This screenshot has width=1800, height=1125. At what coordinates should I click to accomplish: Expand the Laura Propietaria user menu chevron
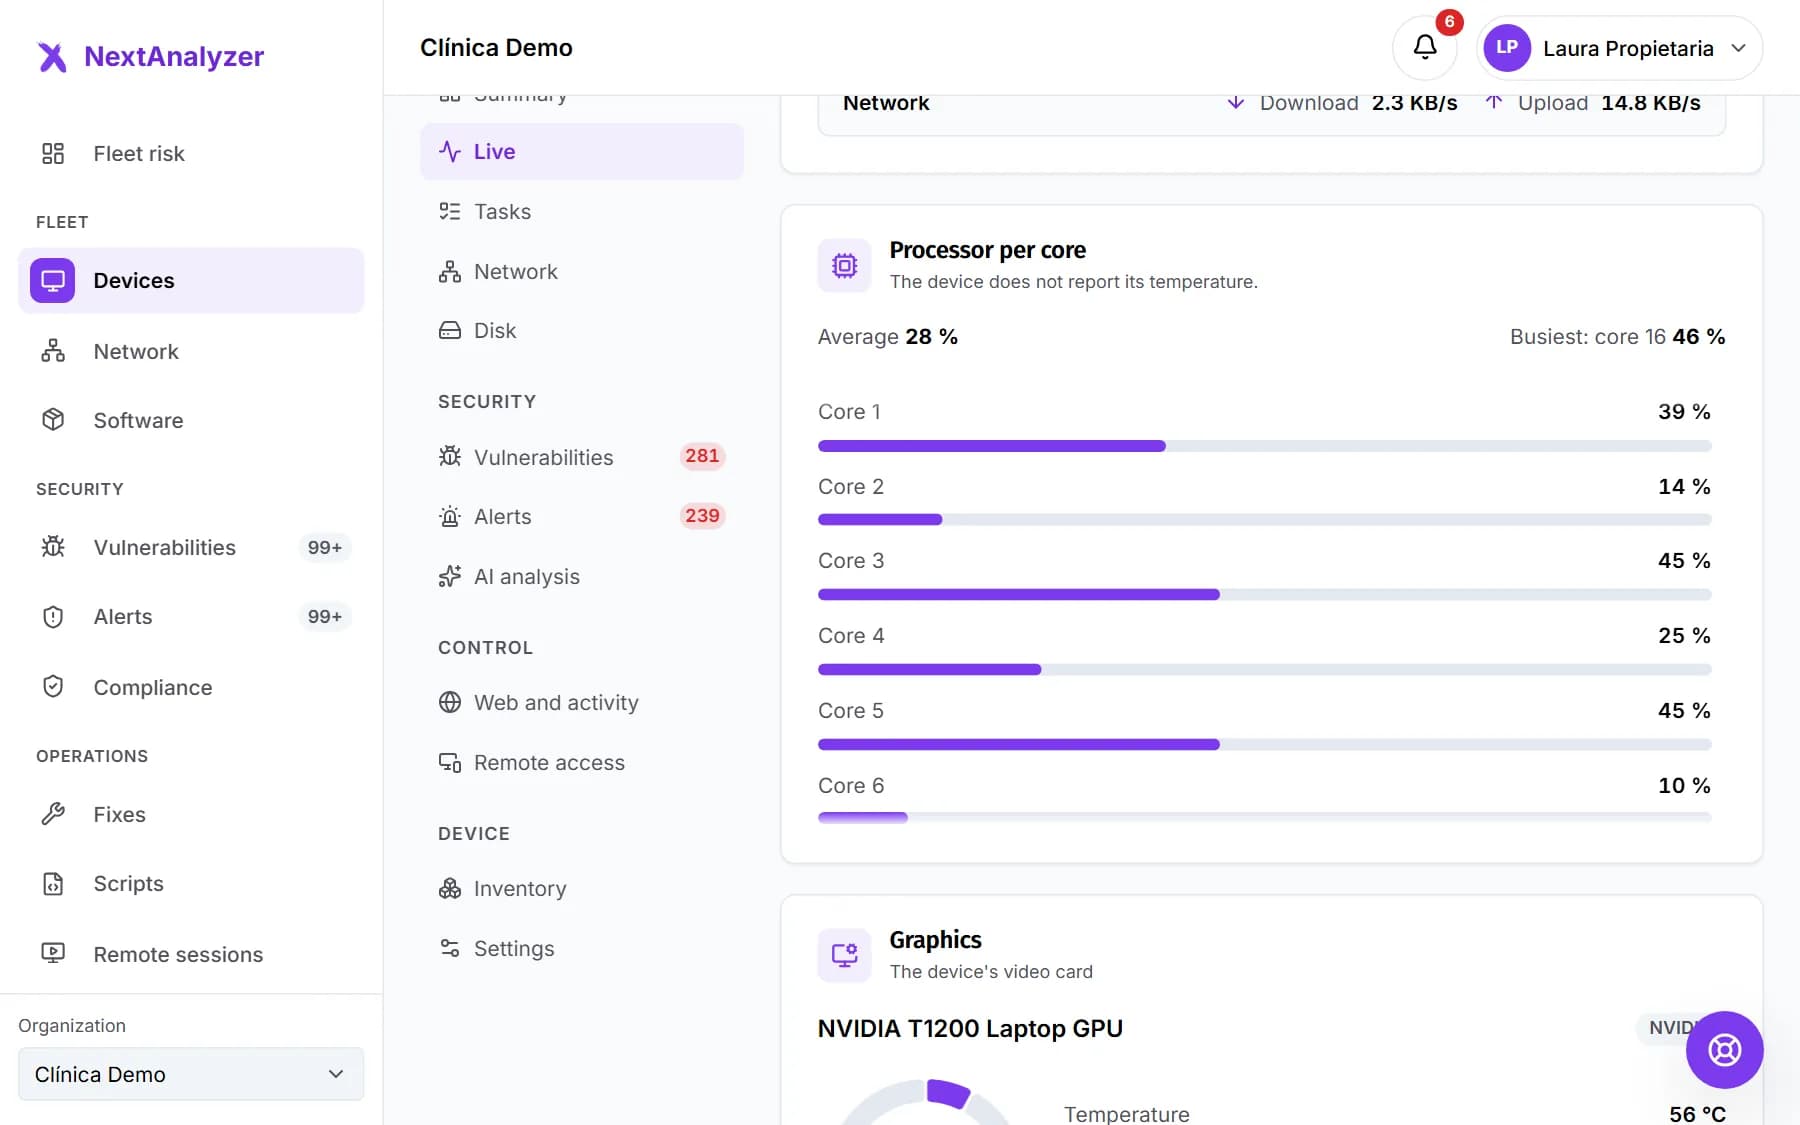pyautogui.click(x=1739, y=48)
